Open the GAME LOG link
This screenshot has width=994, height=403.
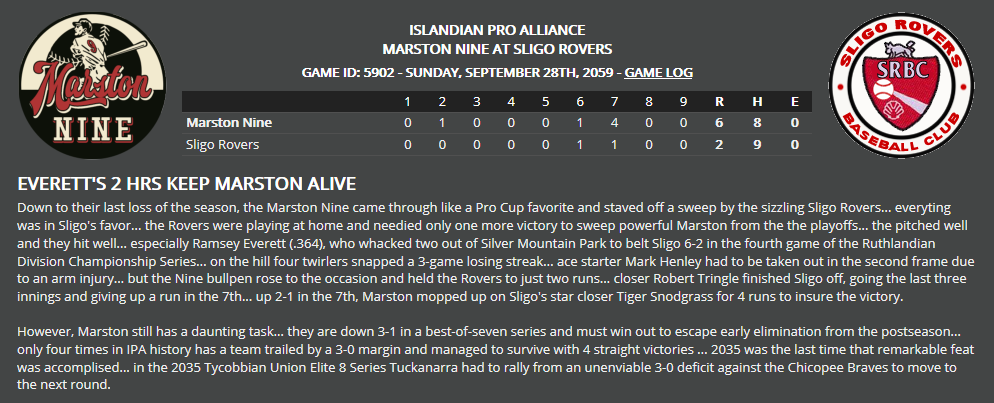[658, 73]
